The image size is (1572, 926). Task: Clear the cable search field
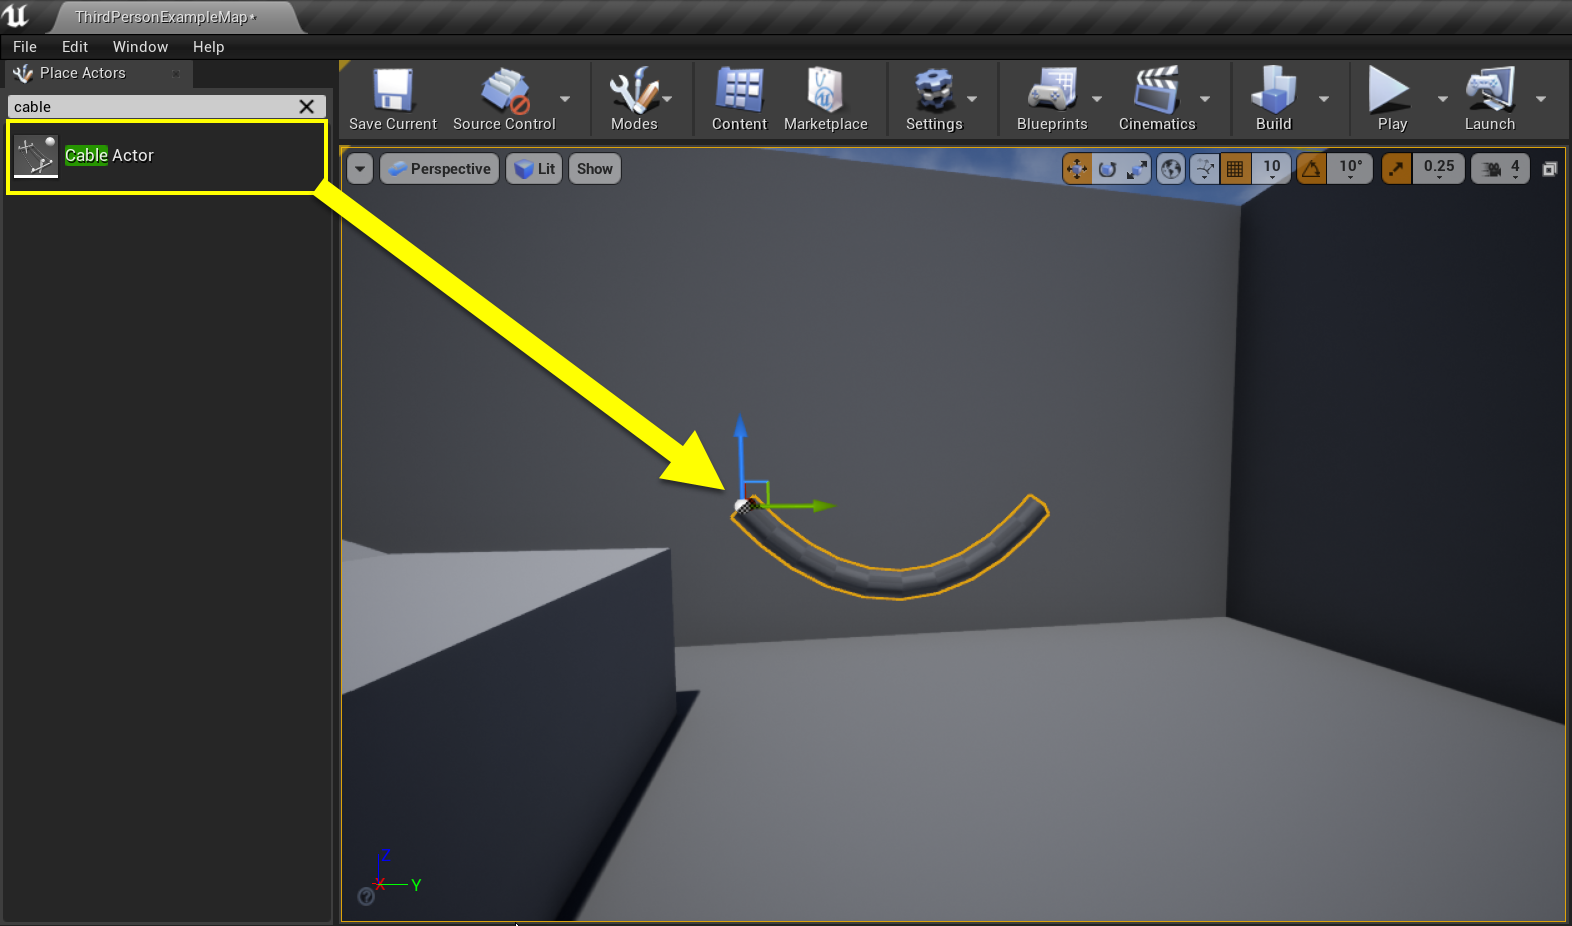coord(307,107)
